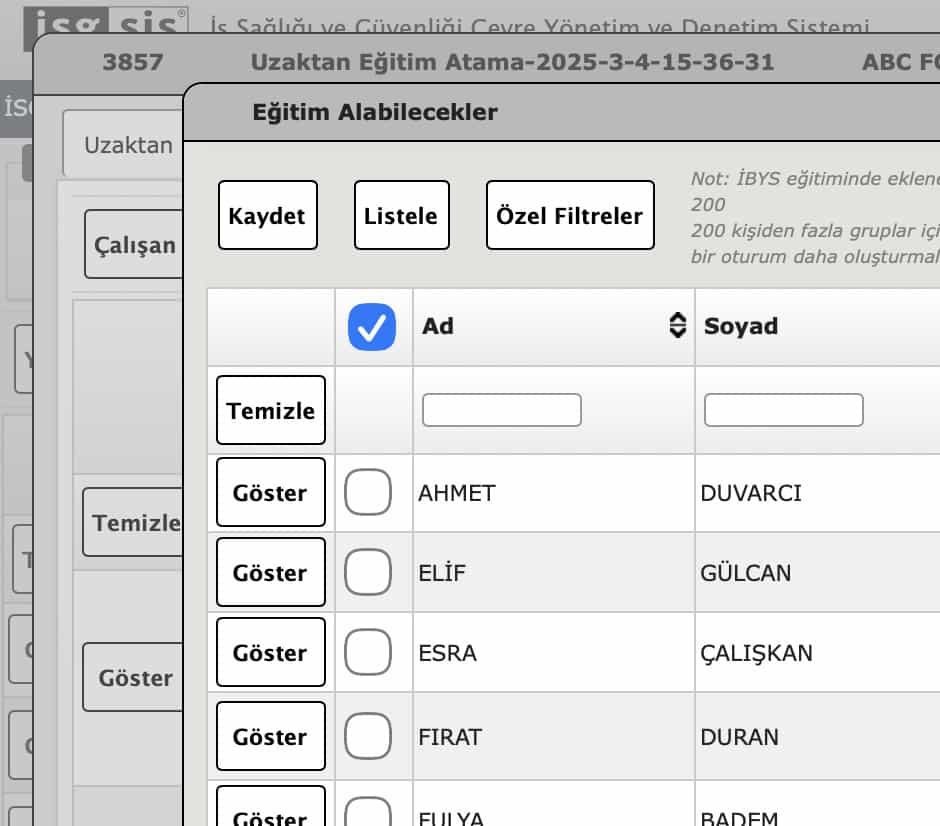
Task: Toggle the select-all checkbox in header
Action: coord(372,327)
